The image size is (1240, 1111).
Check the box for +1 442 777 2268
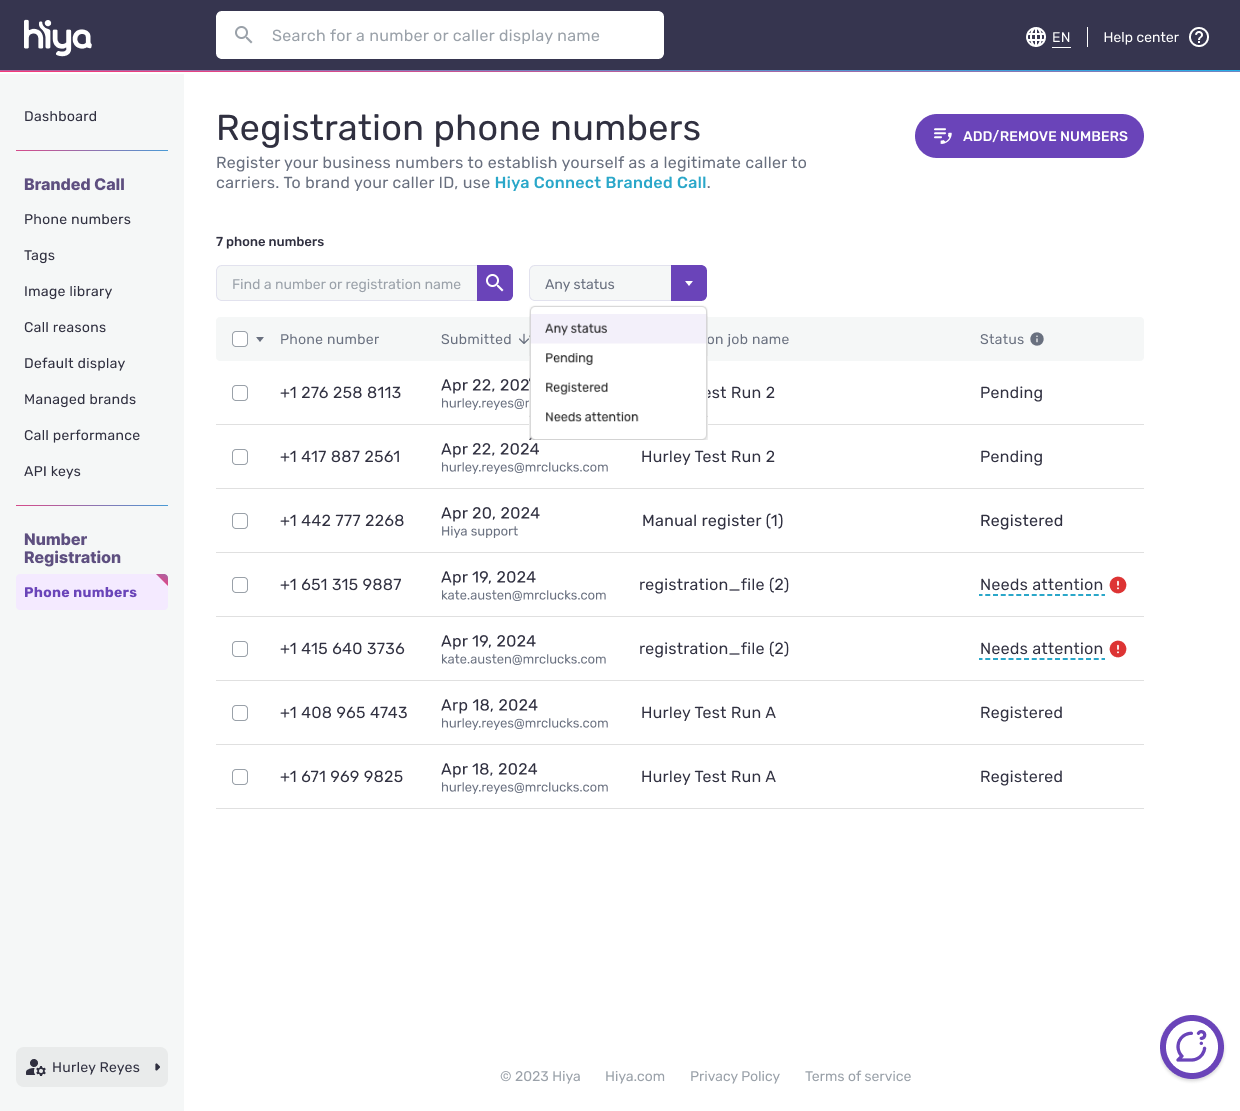click(x=240, y=521)
